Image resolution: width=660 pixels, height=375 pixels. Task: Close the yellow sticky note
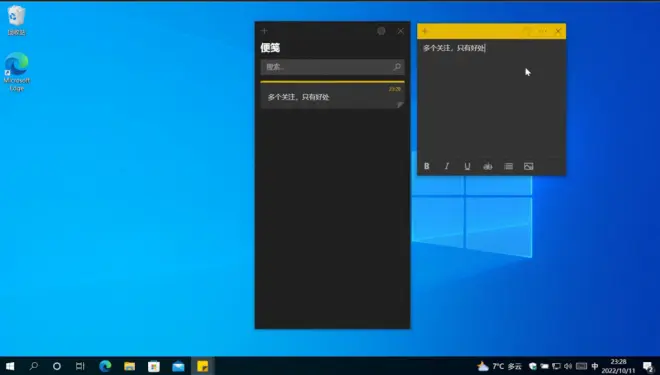coord(558,31)
